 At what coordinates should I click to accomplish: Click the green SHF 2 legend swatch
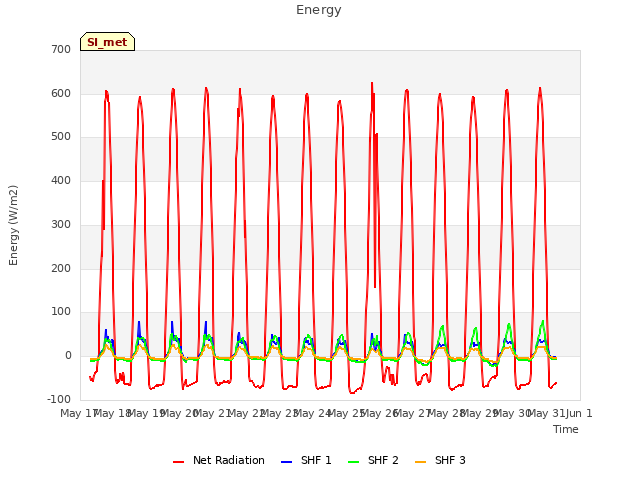[x=353, y=462]
